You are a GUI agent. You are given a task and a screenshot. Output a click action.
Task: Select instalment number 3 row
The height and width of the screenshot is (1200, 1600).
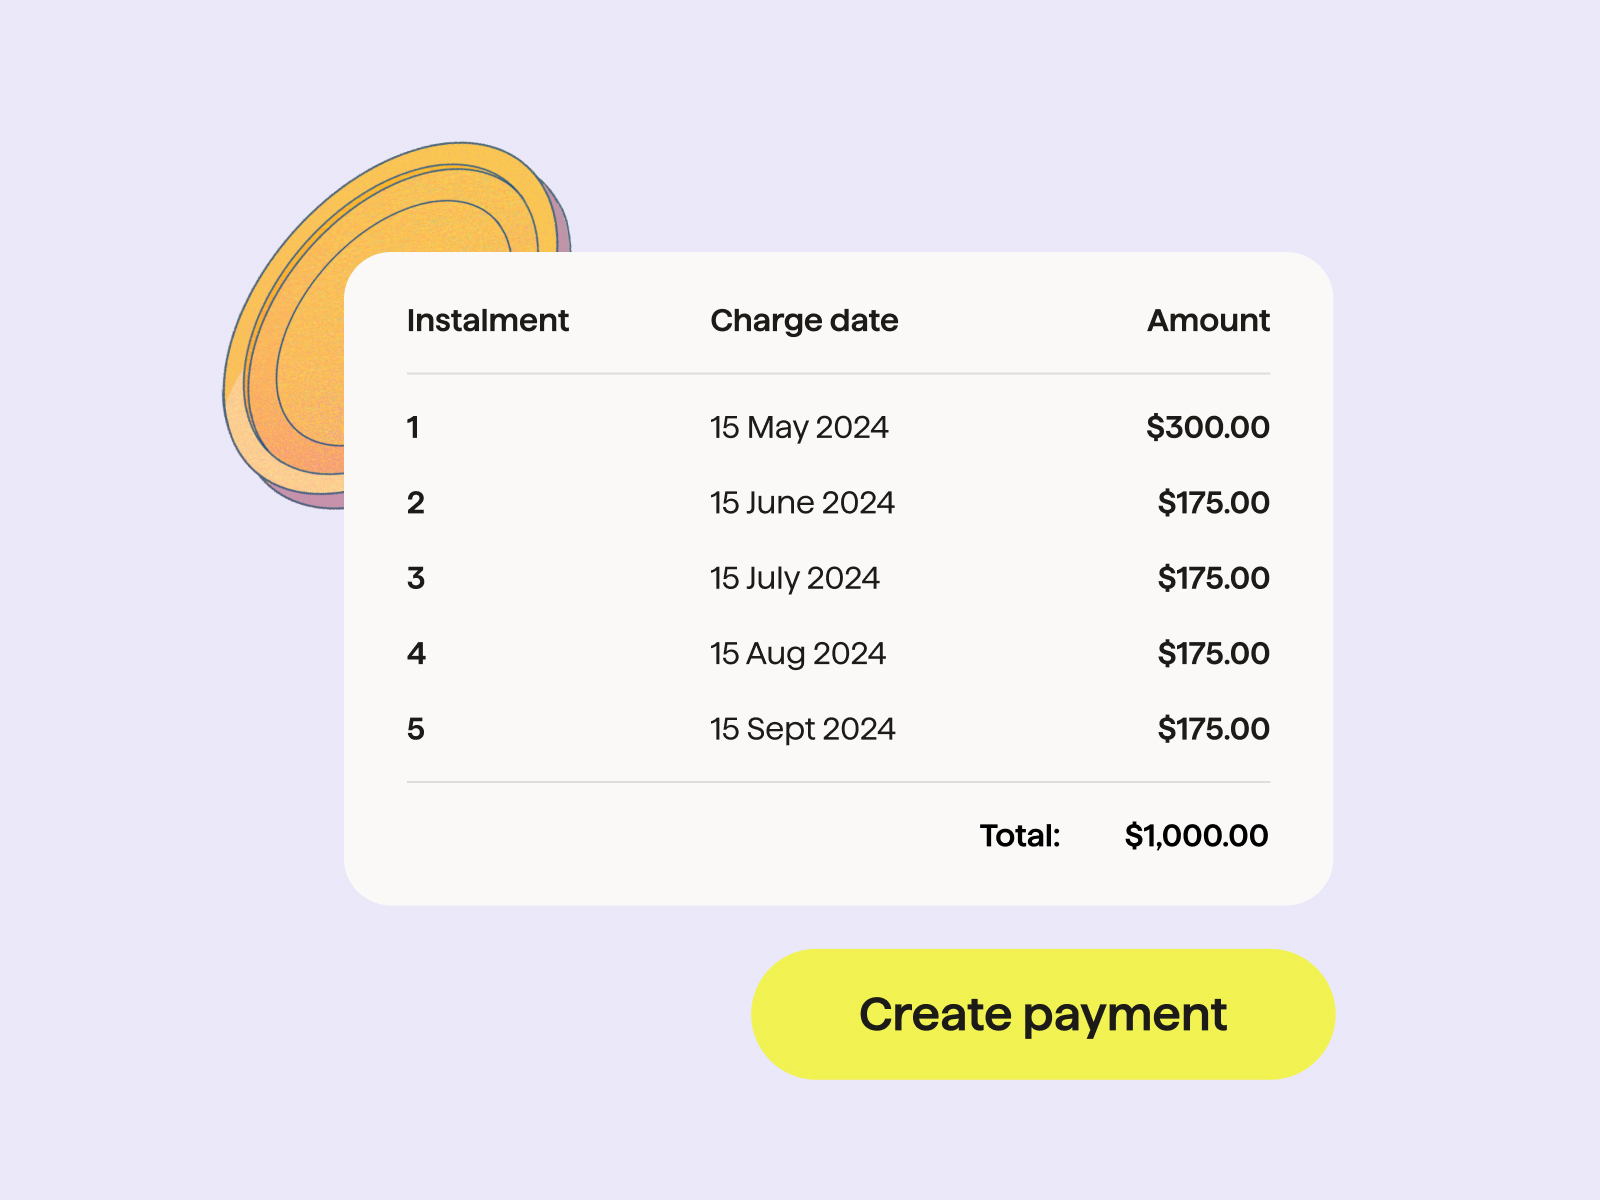pyautogui.click(x=838, y=578)
